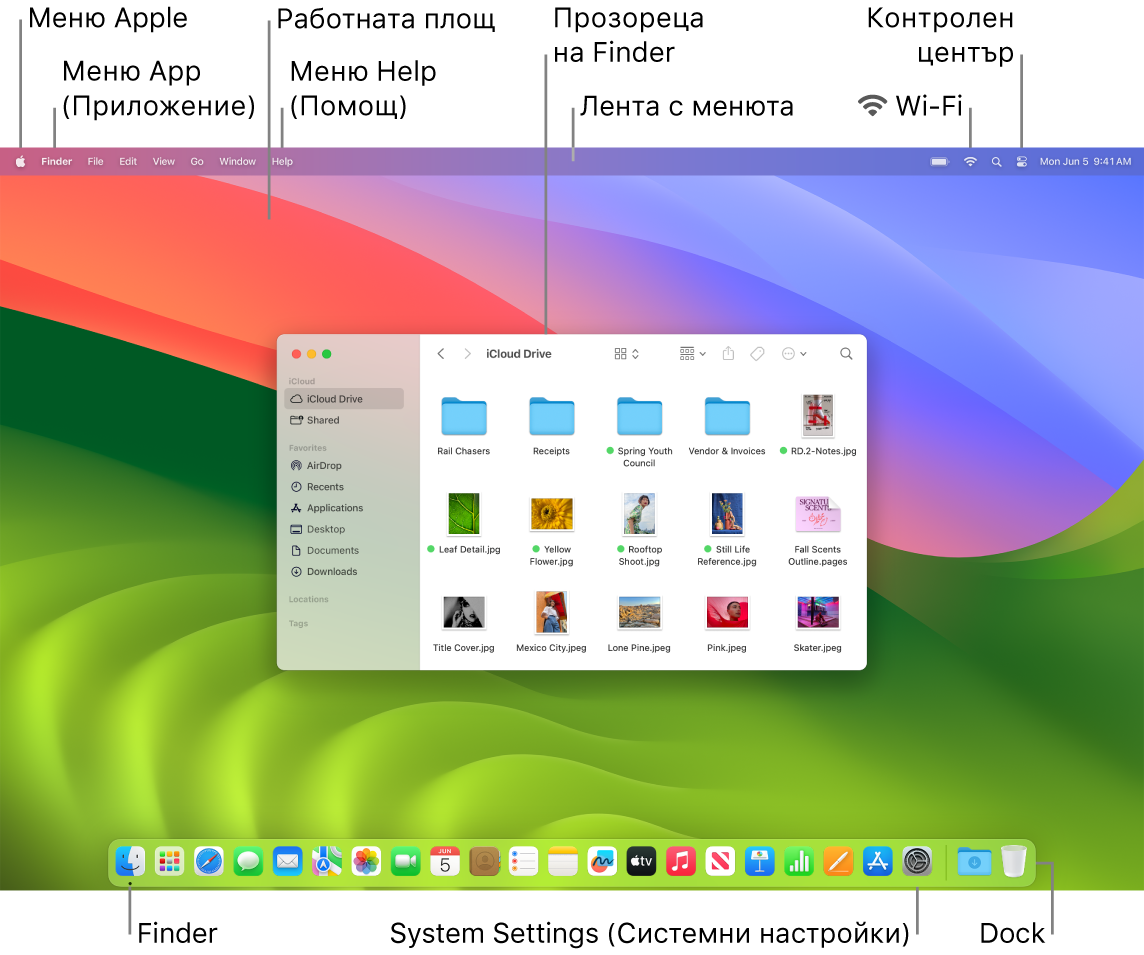The image size is (1144, 955).
Task: Open the More actions ellipsis dropdown
Action: 793,353
